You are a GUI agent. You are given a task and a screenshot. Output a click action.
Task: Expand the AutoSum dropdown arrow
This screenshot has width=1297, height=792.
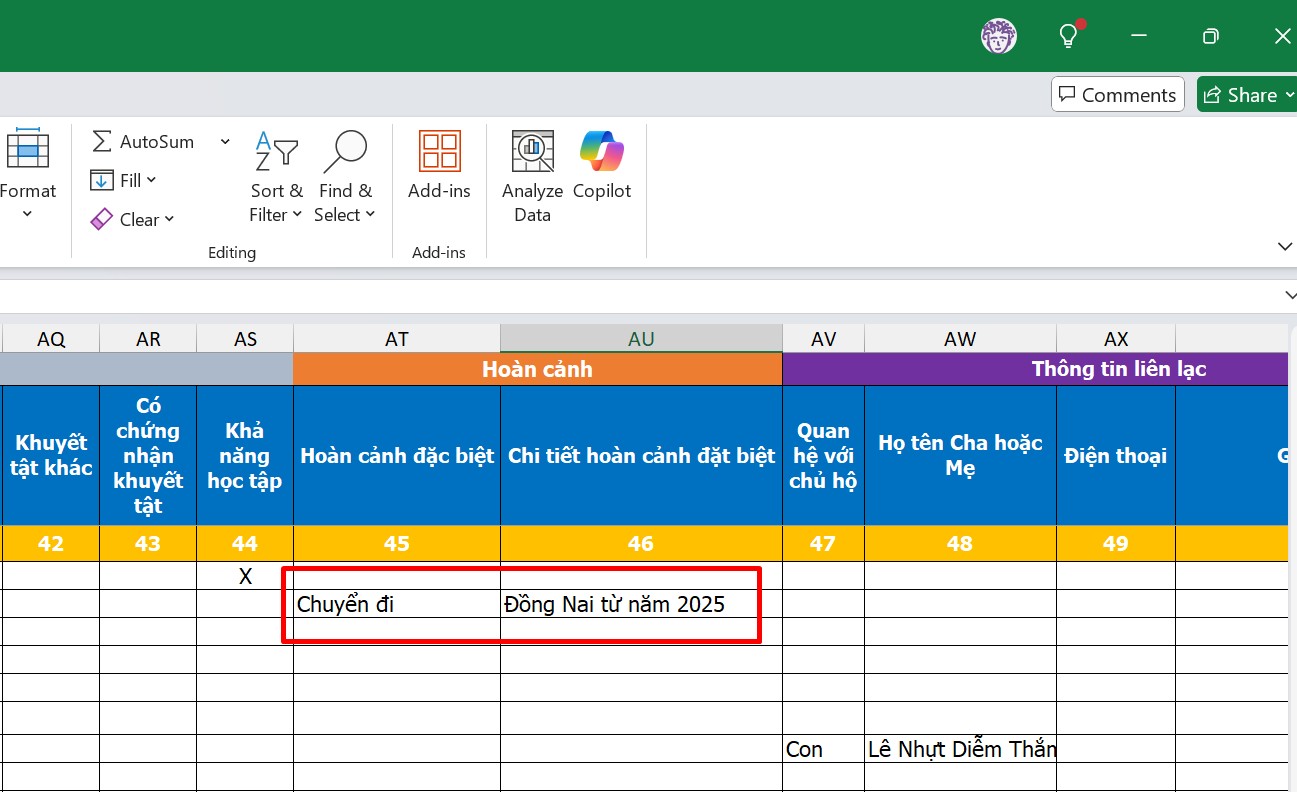pyautogui.click(x=225, y=142)
